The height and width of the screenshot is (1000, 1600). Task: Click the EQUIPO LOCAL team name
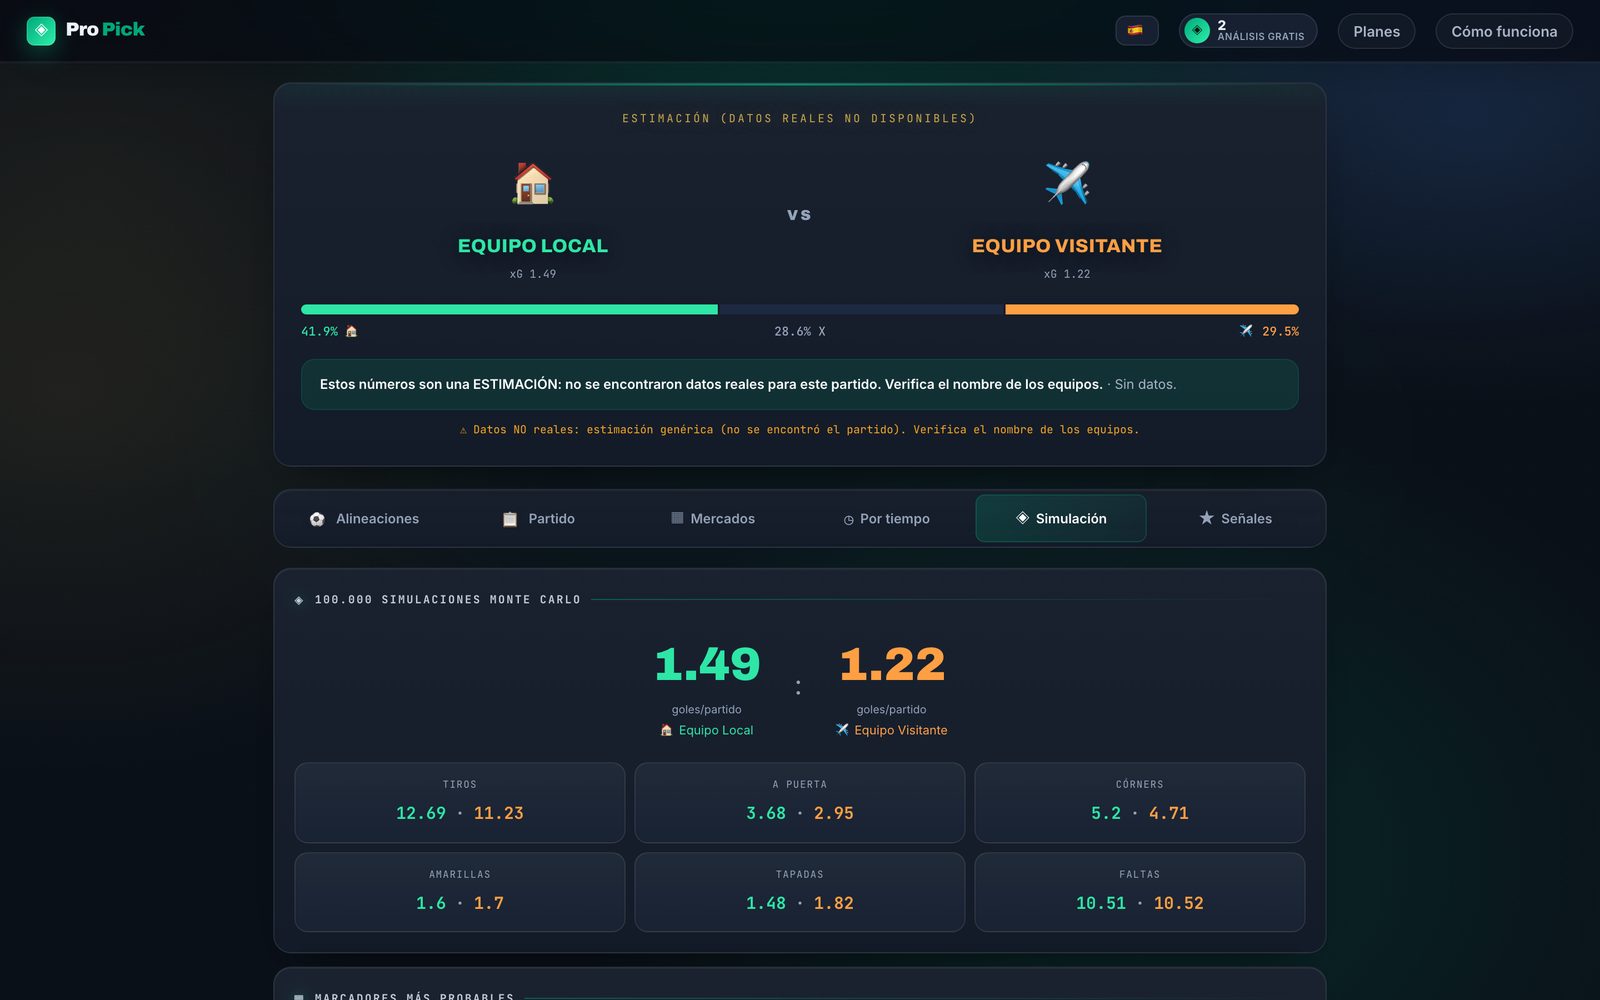click(533, 246)
